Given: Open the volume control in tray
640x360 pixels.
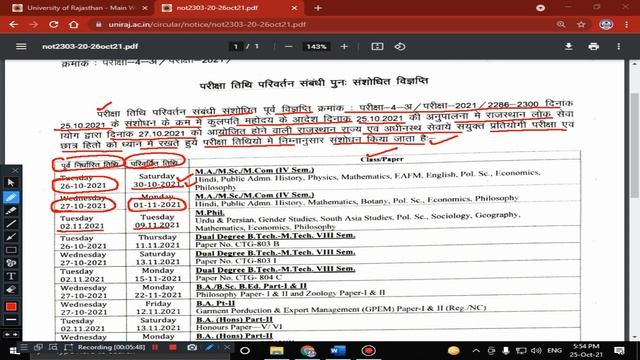Looking at the screenshot, I should point(536,351).
